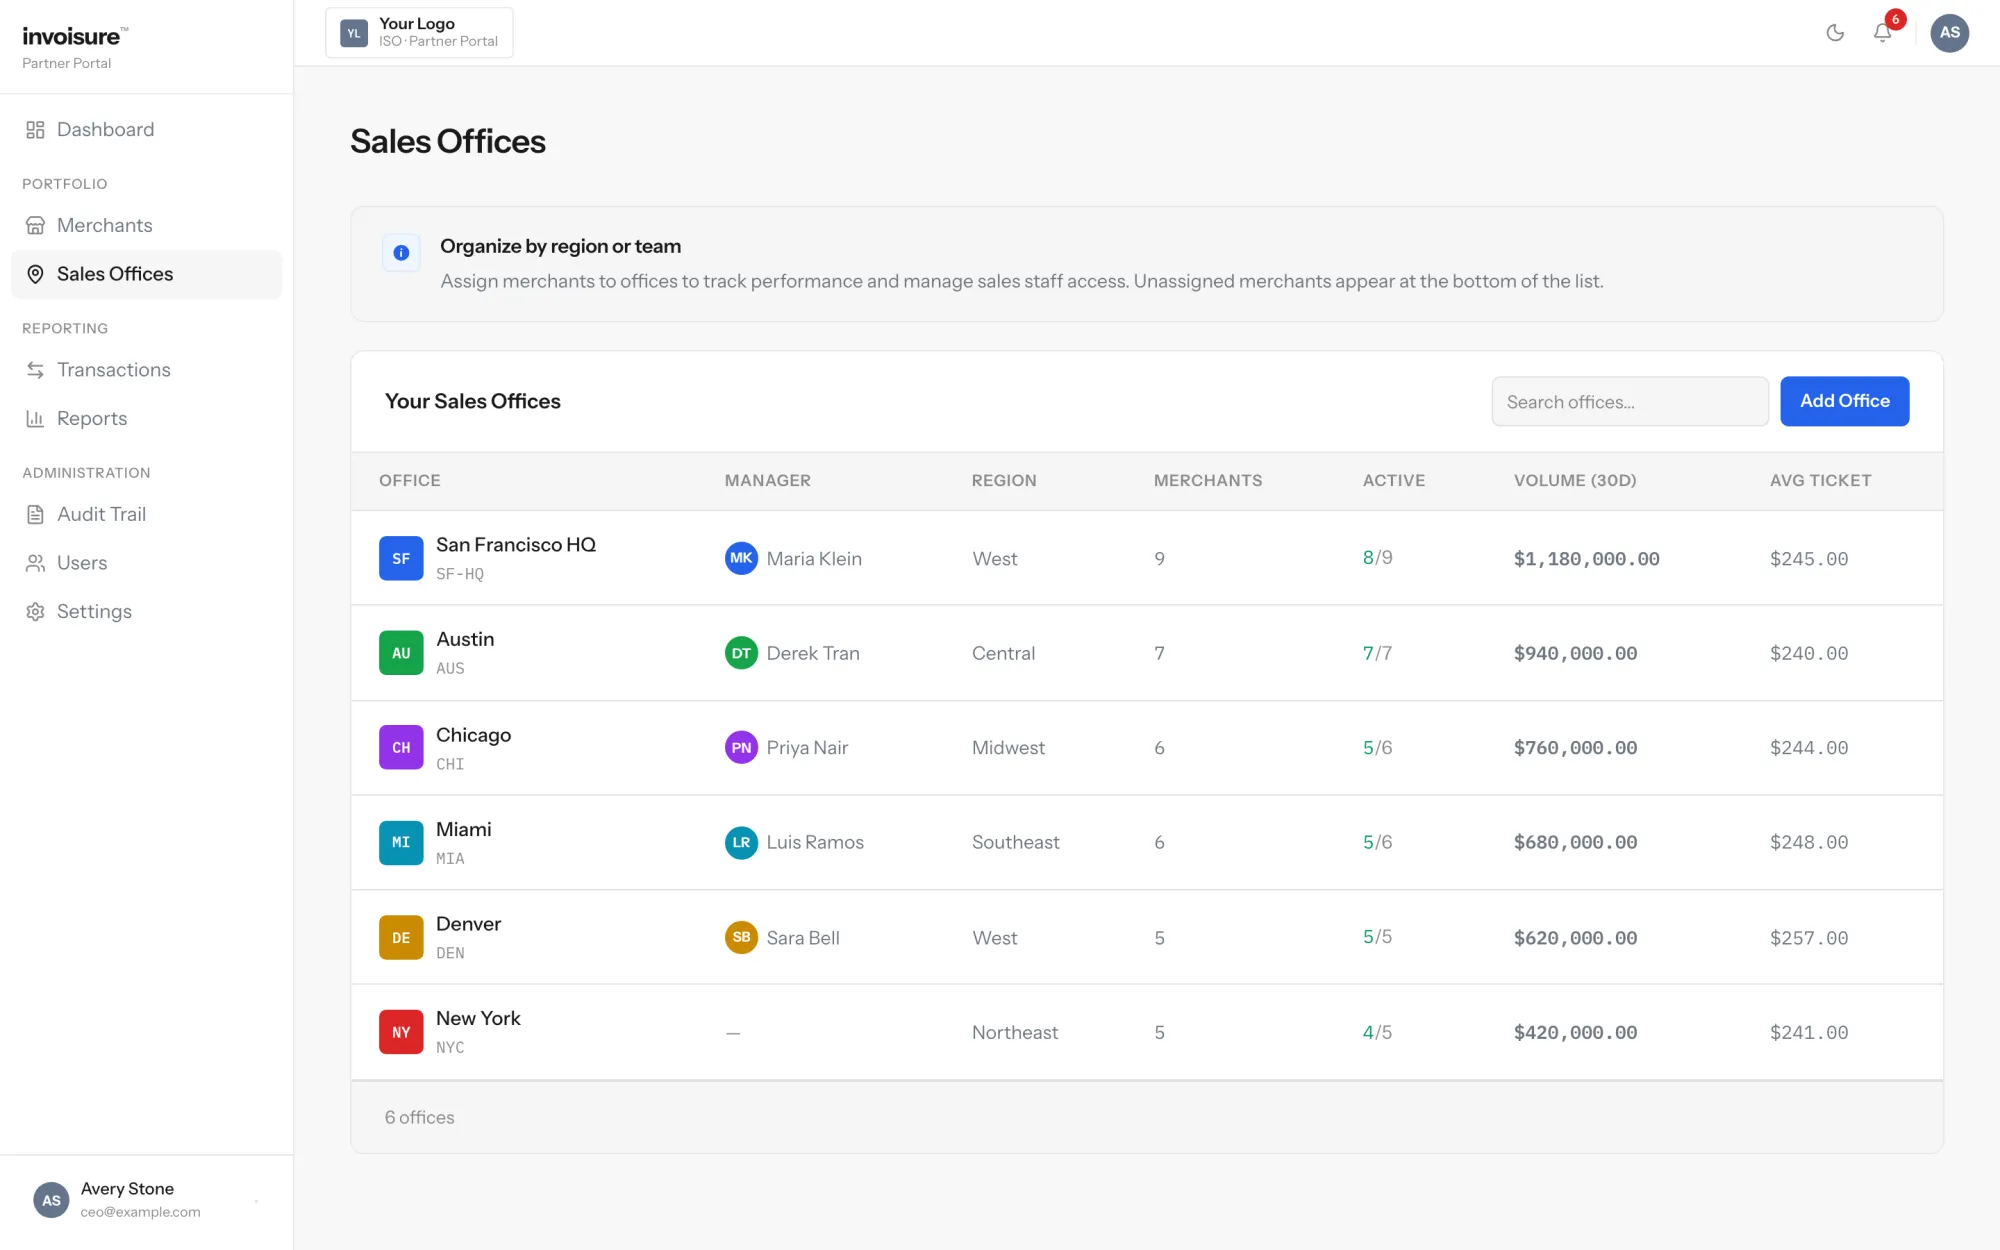Sort by VOLUME (30D) column header
The width and height of the screenshot is (2000, 1250).
click(x=1575, y=481)
